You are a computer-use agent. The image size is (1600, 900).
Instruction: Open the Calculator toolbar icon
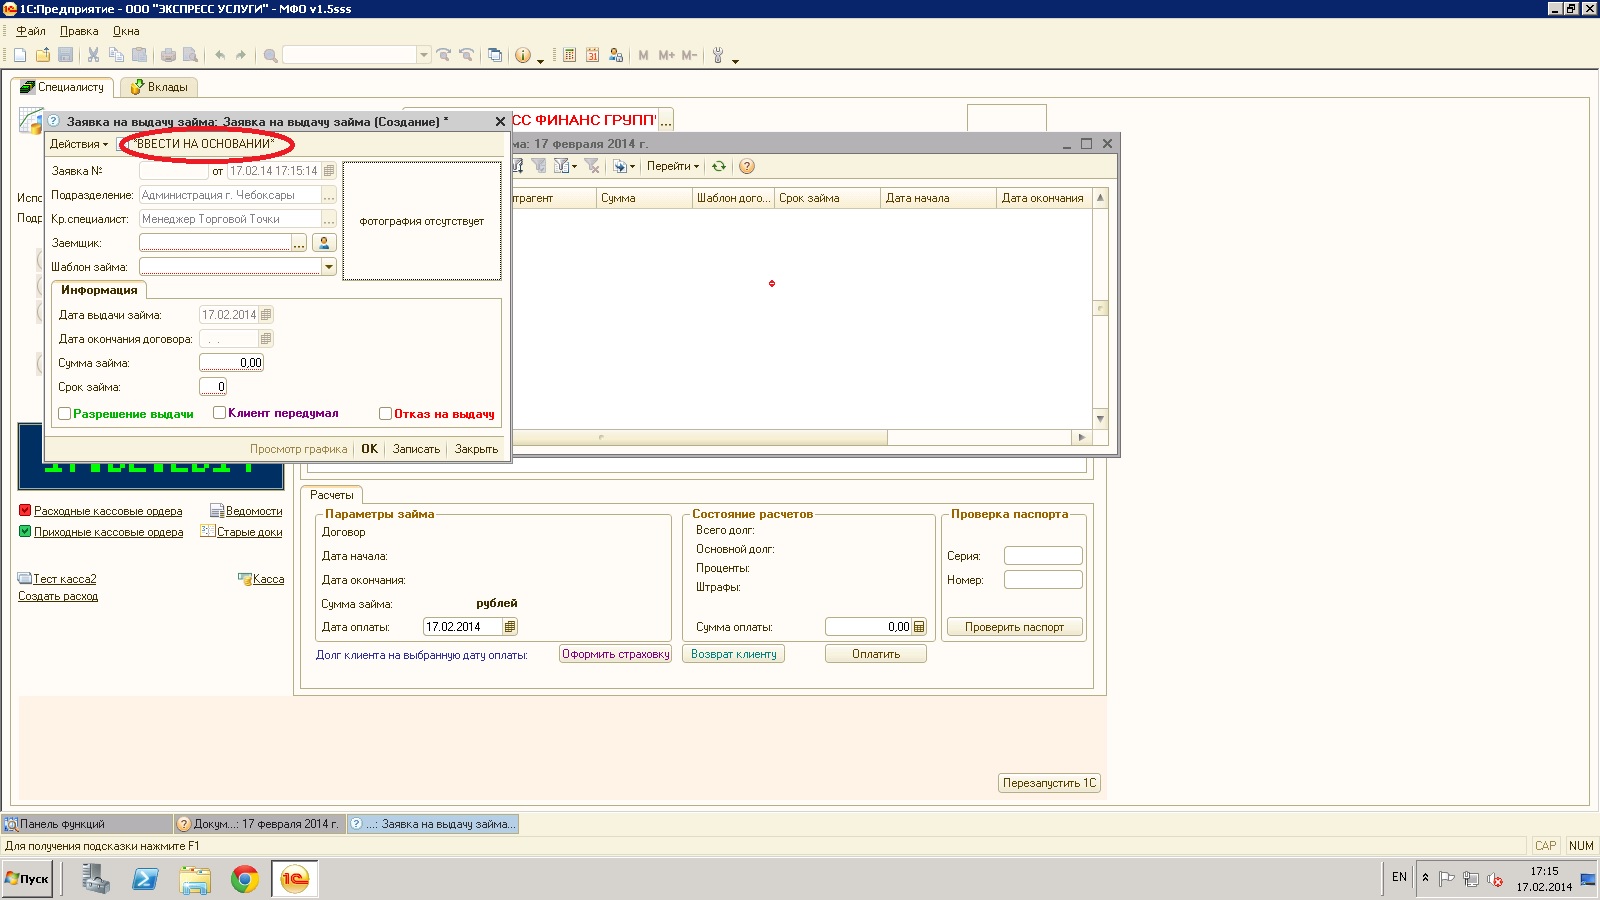pyautogui.click(x=569, y=55)
